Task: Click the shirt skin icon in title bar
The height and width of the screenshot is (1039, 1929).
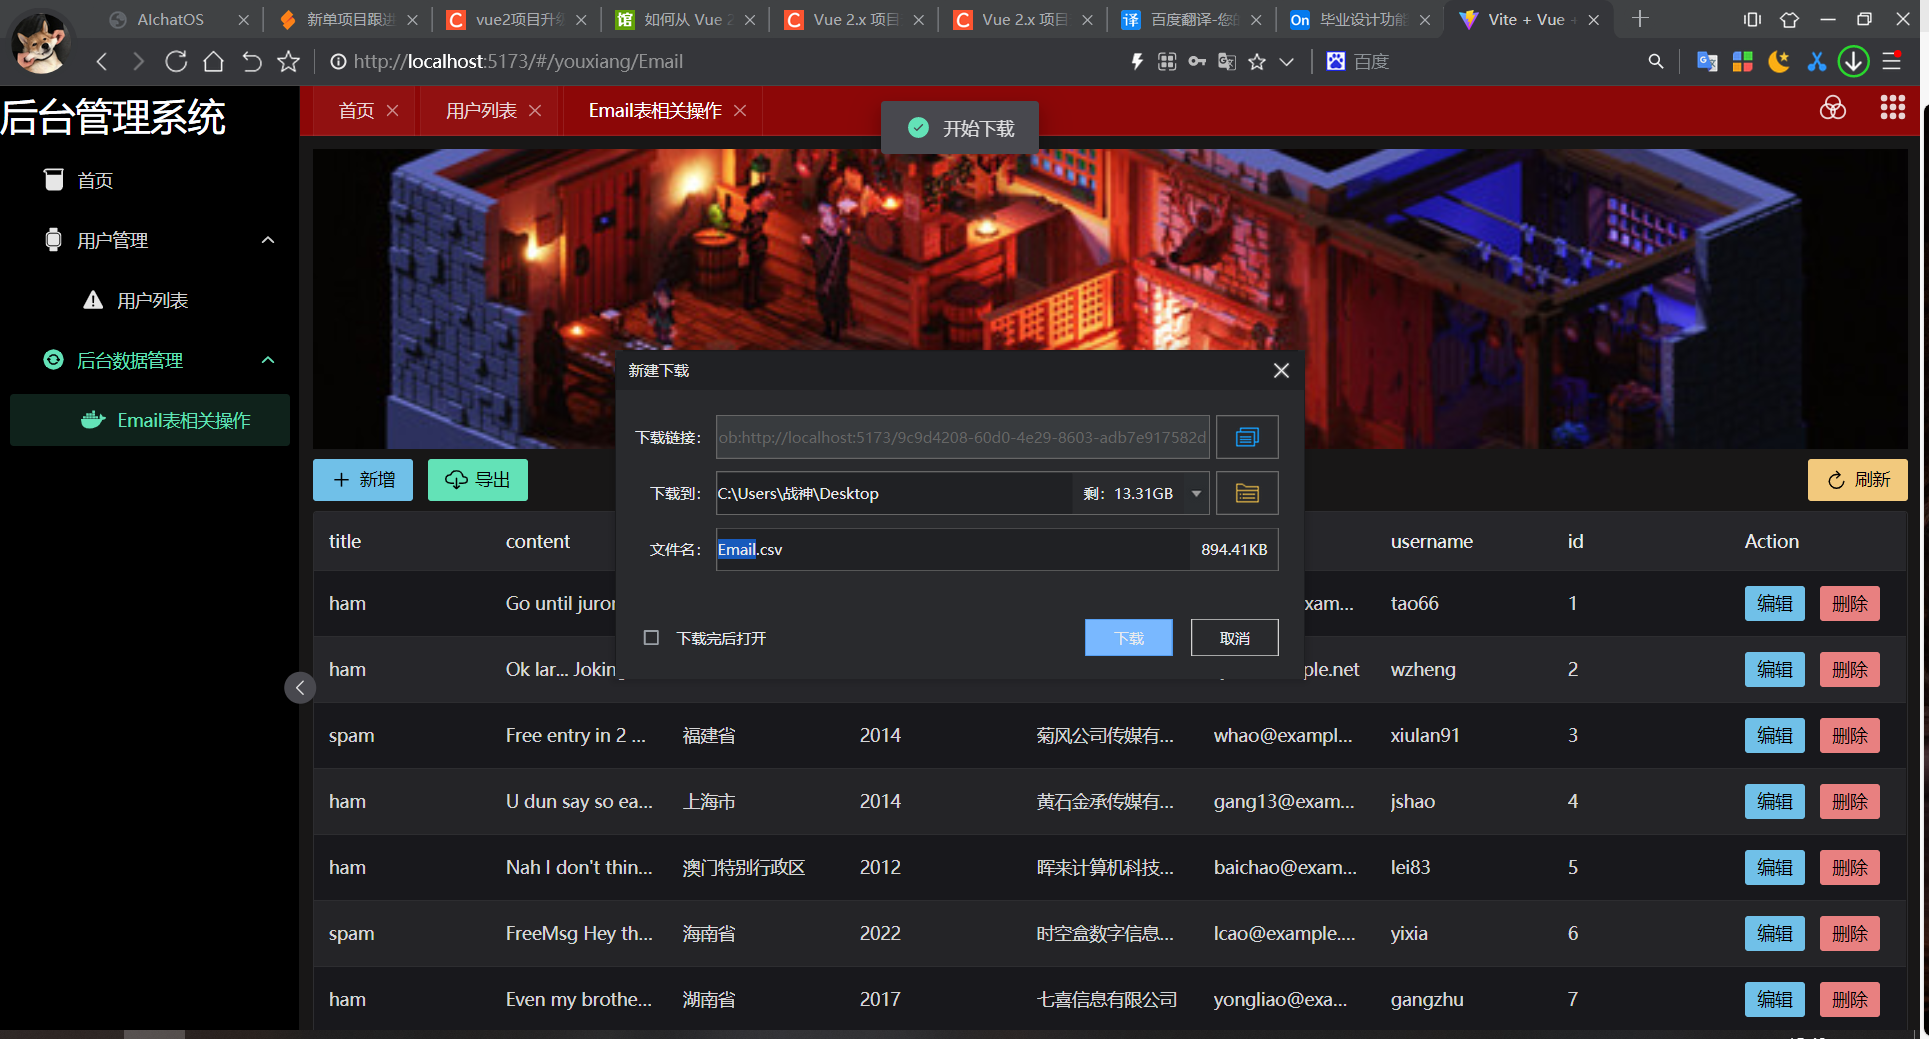Action: (x=1789, y=19)
